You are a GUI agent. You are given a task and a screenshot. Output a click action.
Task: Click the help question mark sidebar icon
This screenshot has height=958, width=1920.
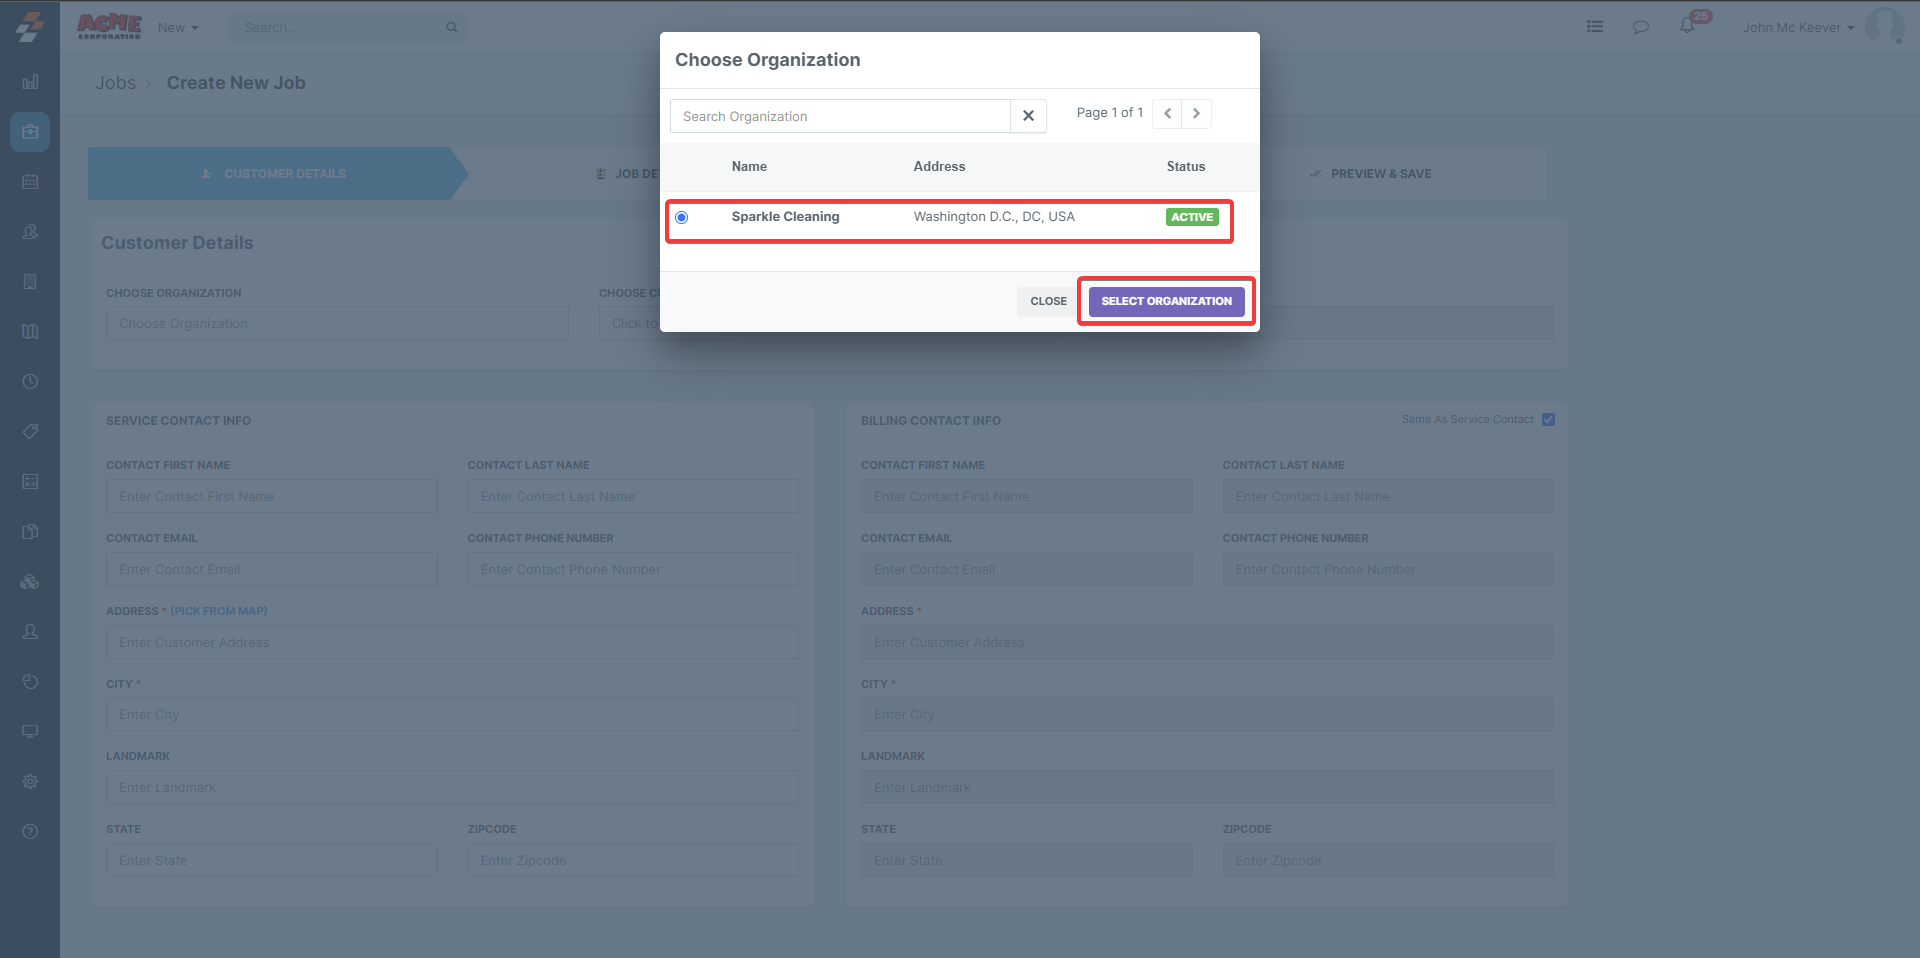coord(30,831)
